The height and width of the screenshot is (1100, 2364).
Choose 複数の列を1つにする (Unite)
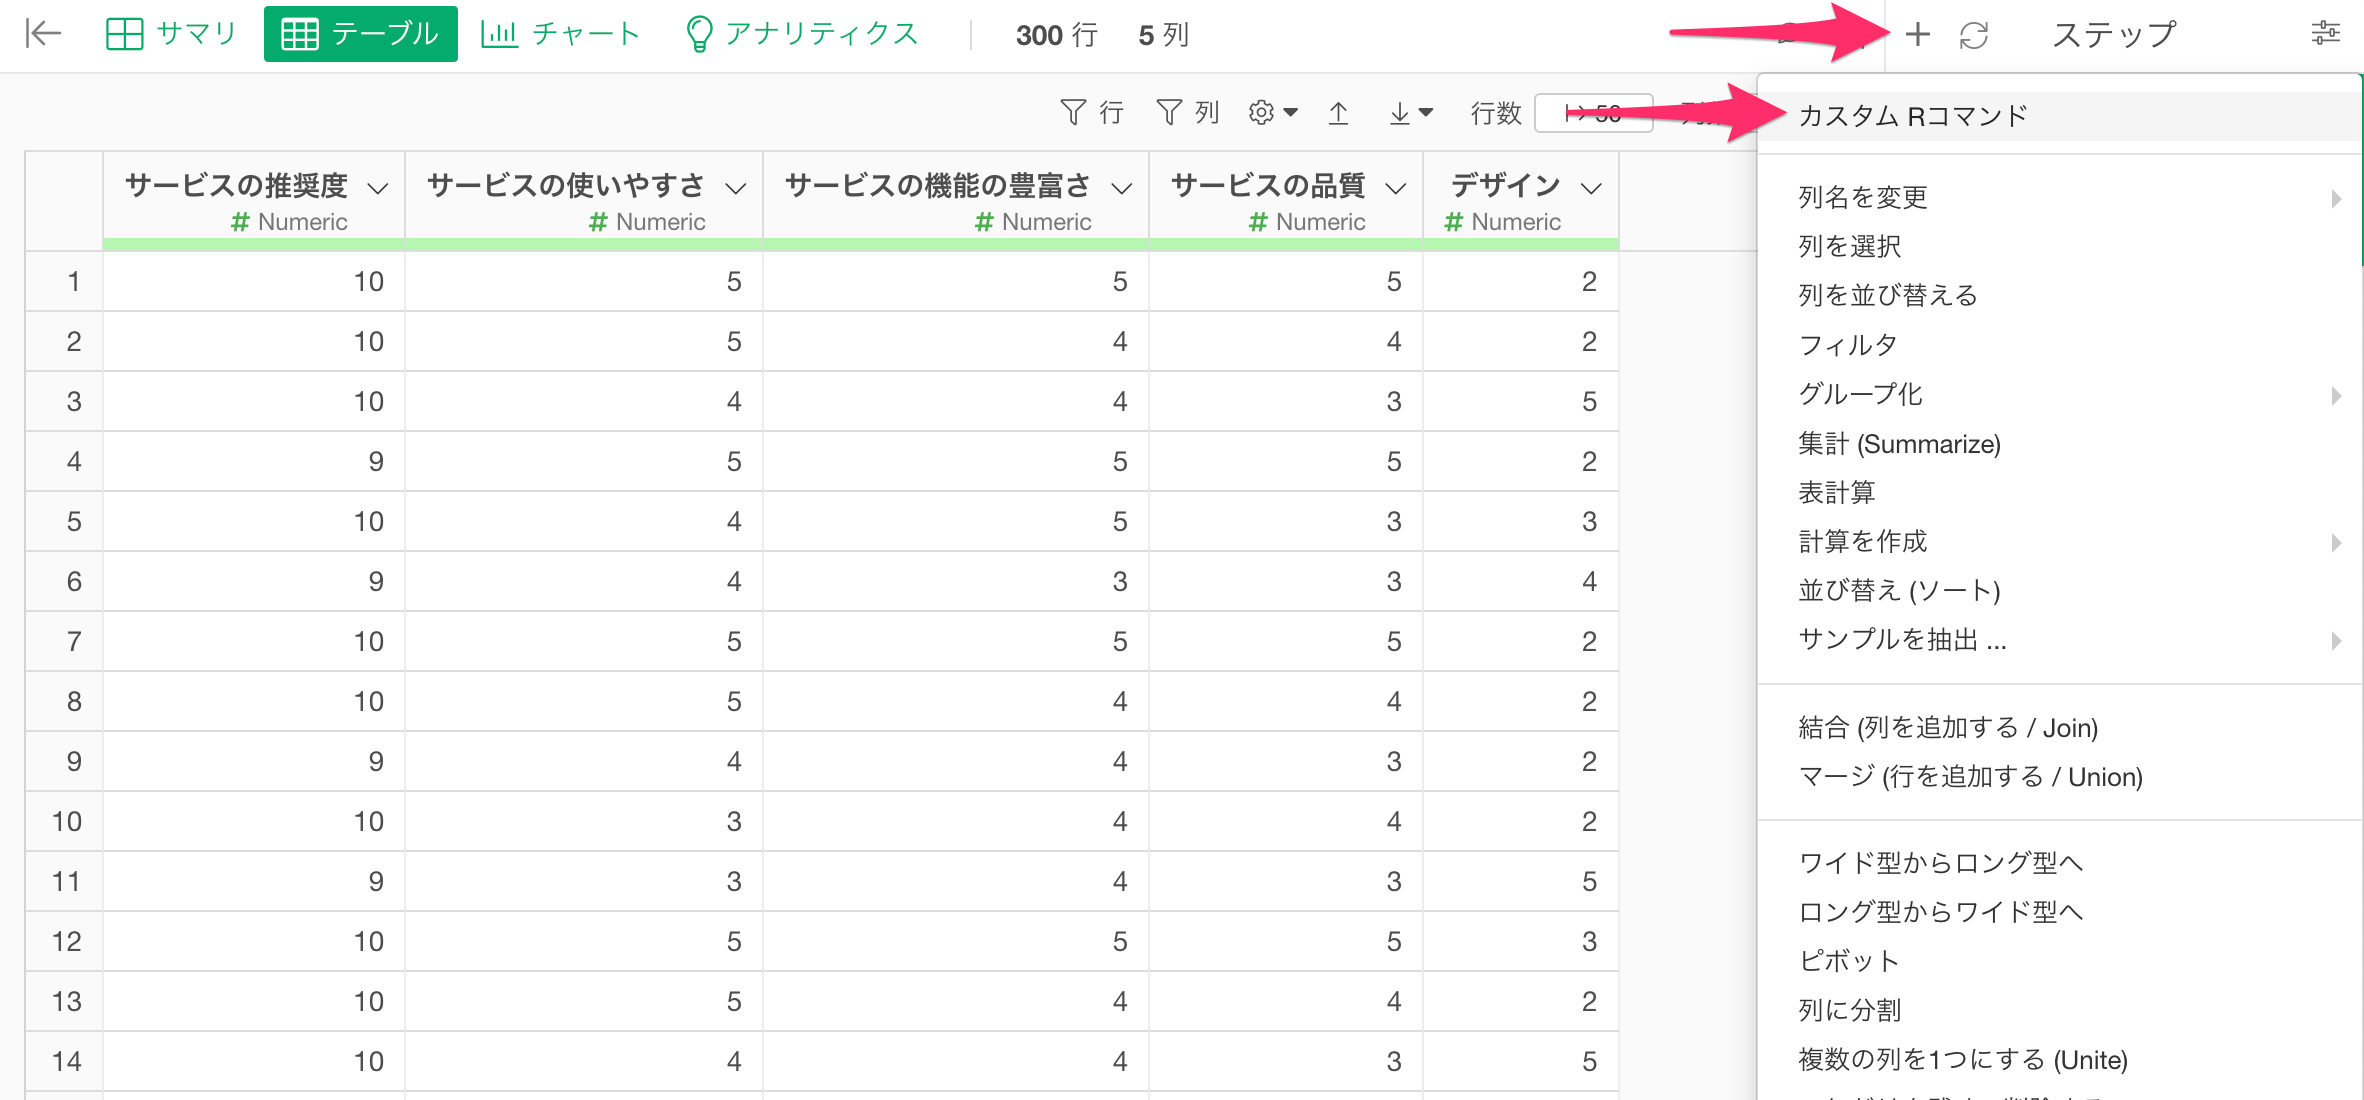(2059, 1059)
